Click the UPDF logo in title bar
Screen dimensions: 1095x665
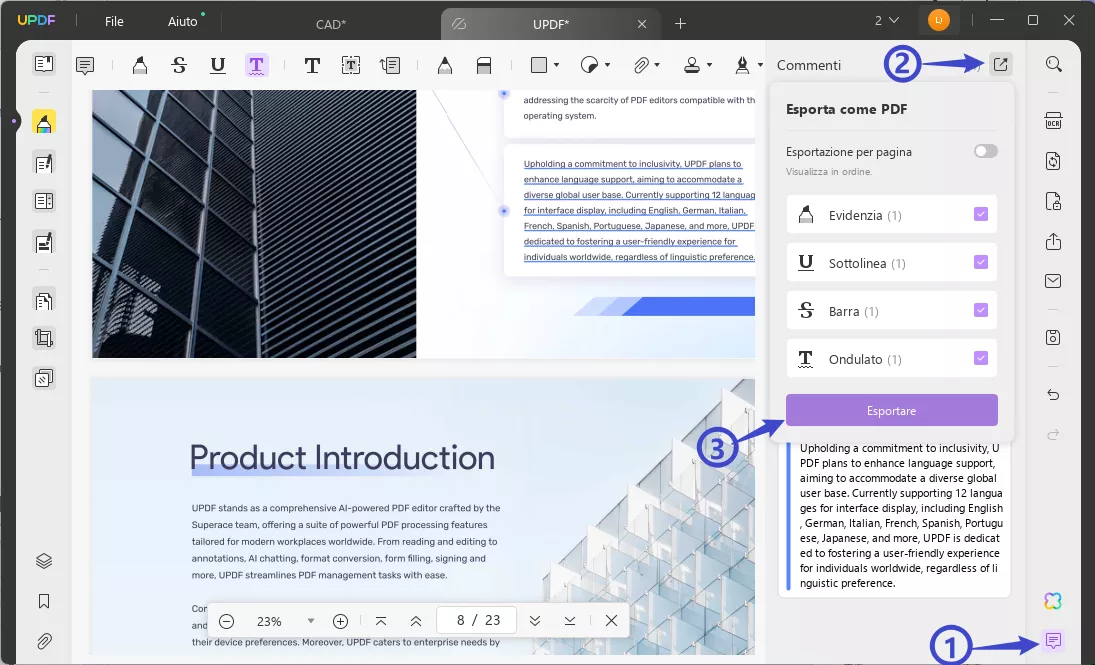click(x=36, y=21)
